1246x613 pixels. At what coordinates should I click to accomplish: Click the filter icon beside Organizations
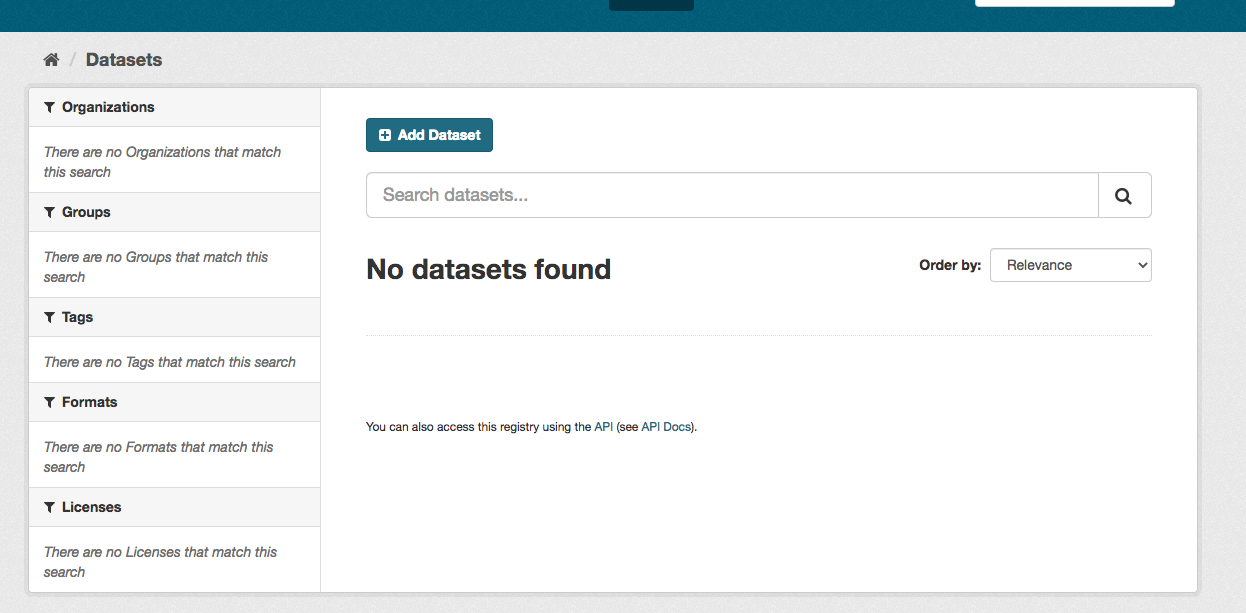pyautogui.click(x=48, y=107)
